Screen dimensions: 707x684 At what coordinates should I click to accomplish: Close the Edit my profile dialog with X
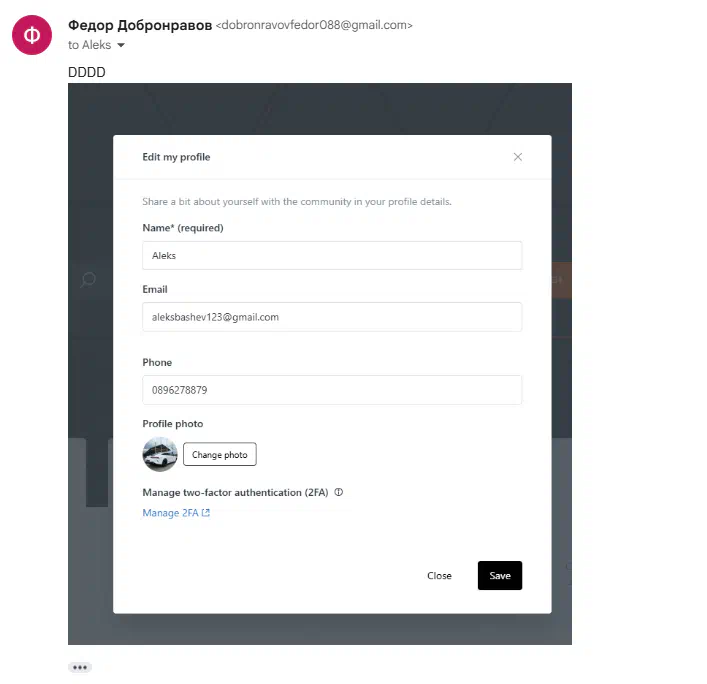pos(518,157)
